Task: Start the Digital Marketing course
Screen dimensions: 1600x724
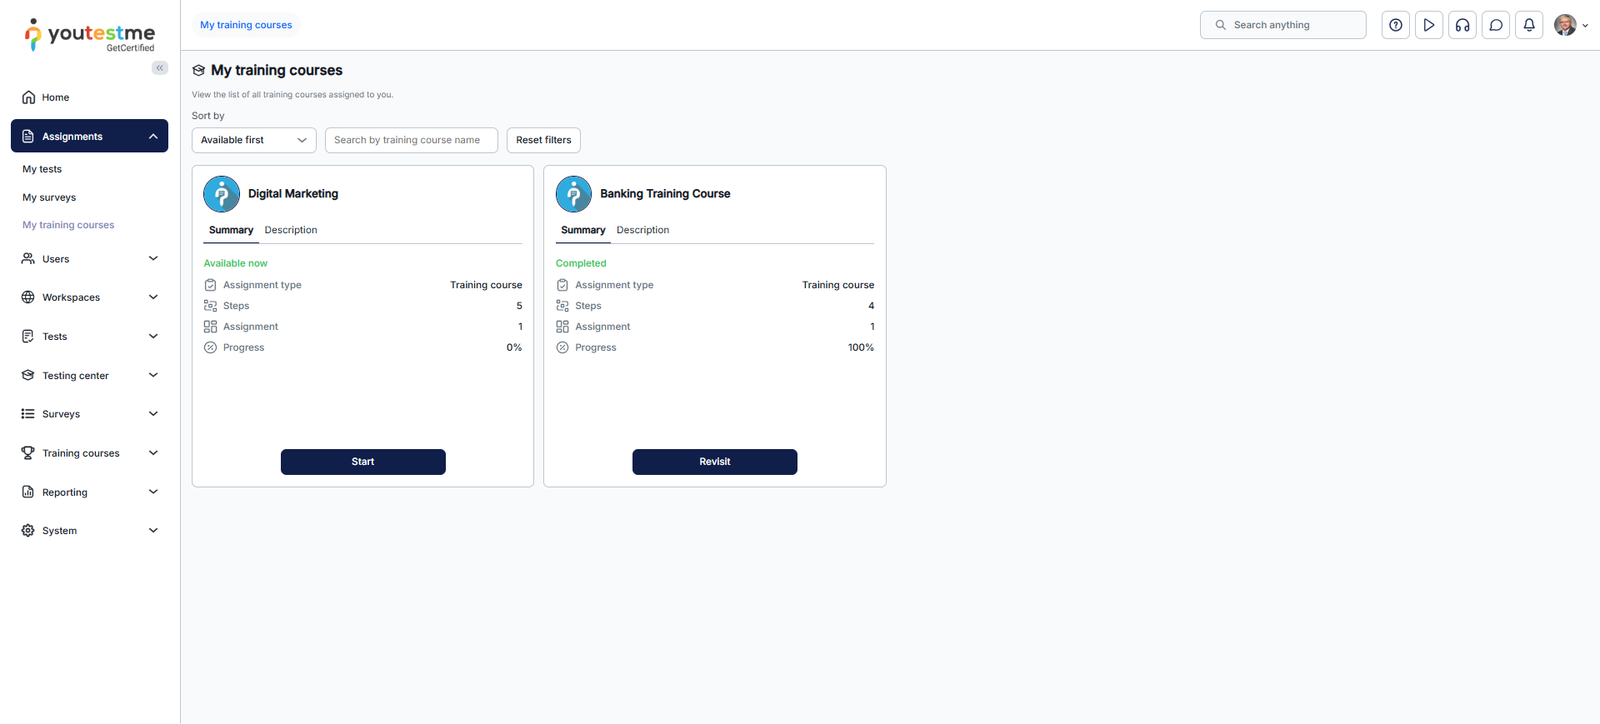Action: click(x=363, y=462)
